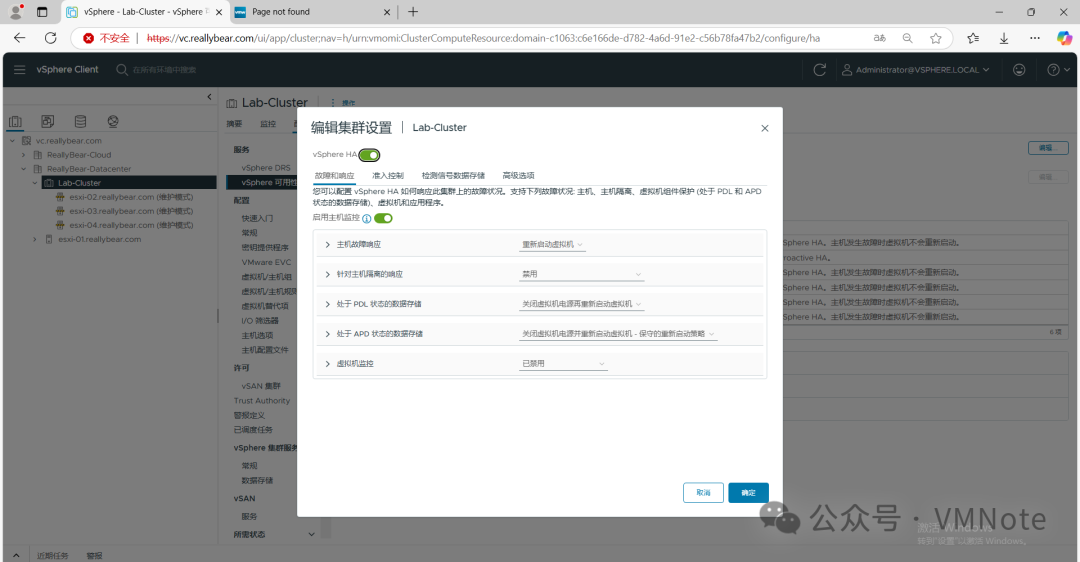
Task: Open the 针对主机隔离的响应 dropdown
Action: click(x=582, y=274)
